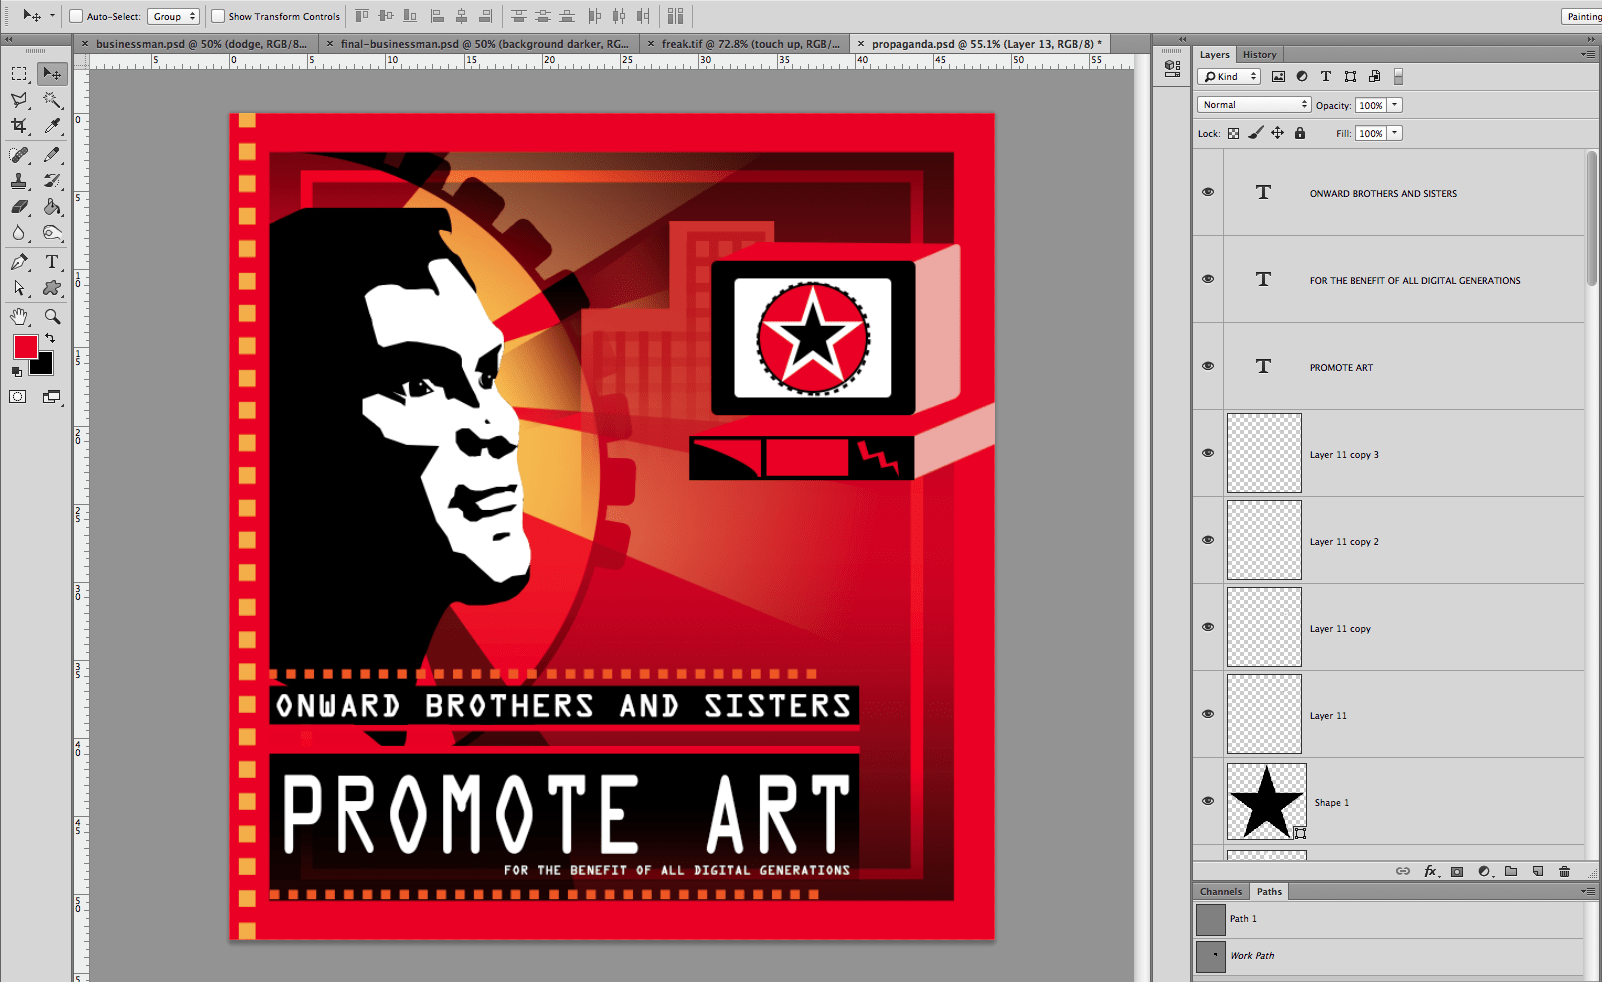This screenshot has height=982, width=1602.
Task: Select the Spot Healing Brush tool
Action: [19, 155]
